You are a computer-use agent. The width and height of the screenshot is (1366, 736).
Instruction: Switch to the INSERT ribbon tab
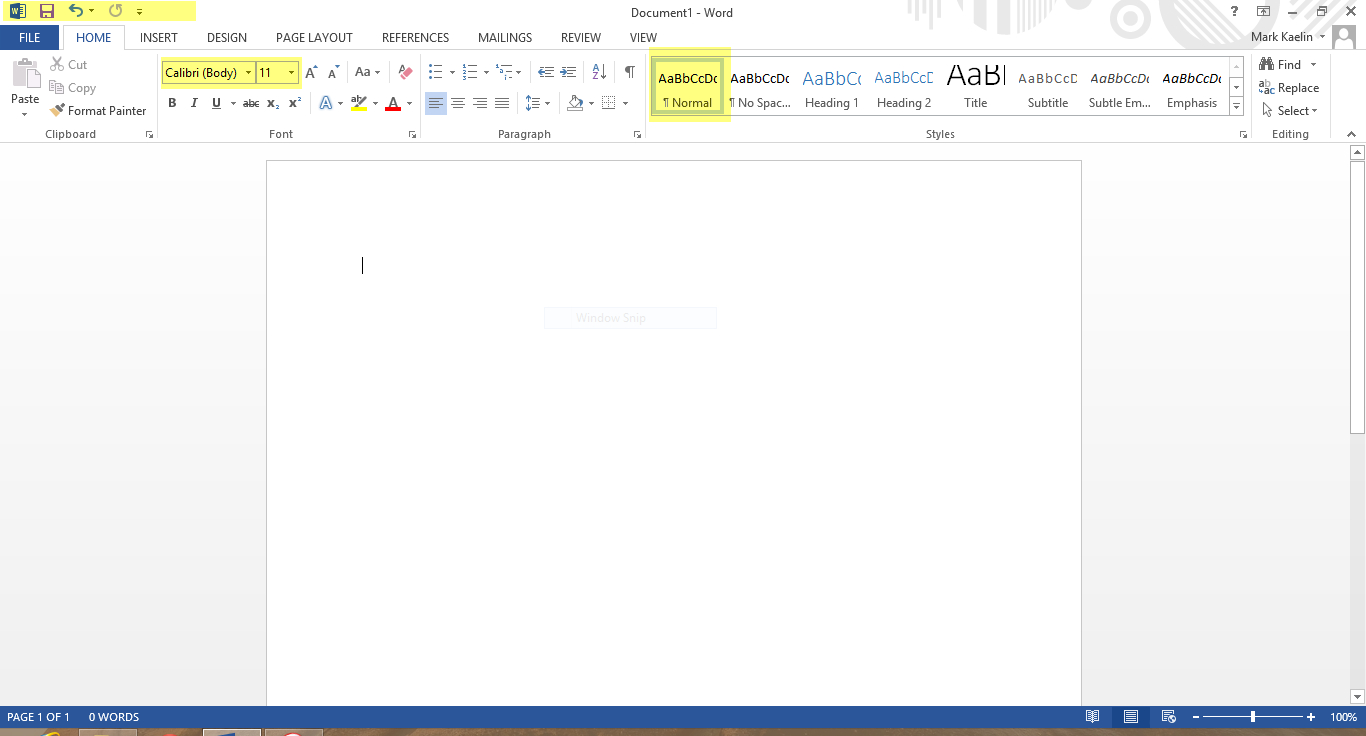159,38
